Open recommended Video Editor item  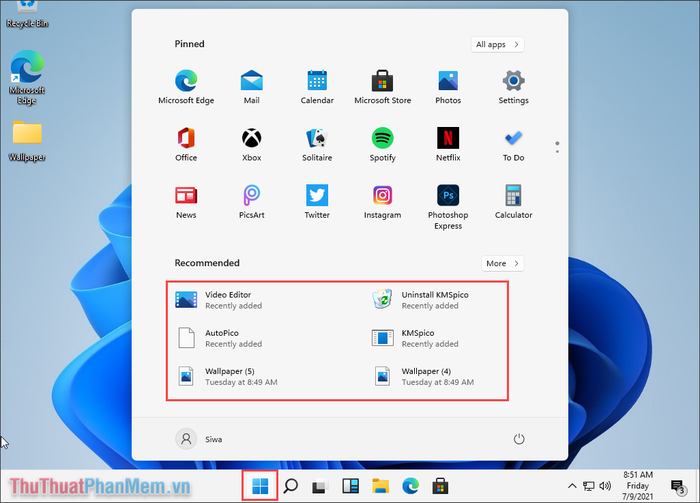228,300
